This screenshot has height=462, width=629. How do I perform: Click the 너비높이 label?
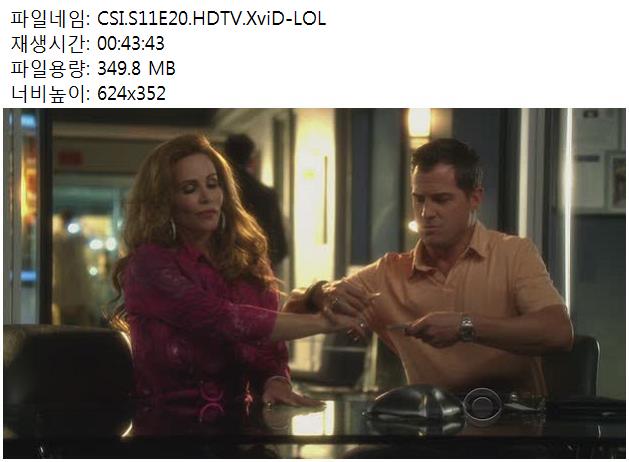click(x=50, y=93)
